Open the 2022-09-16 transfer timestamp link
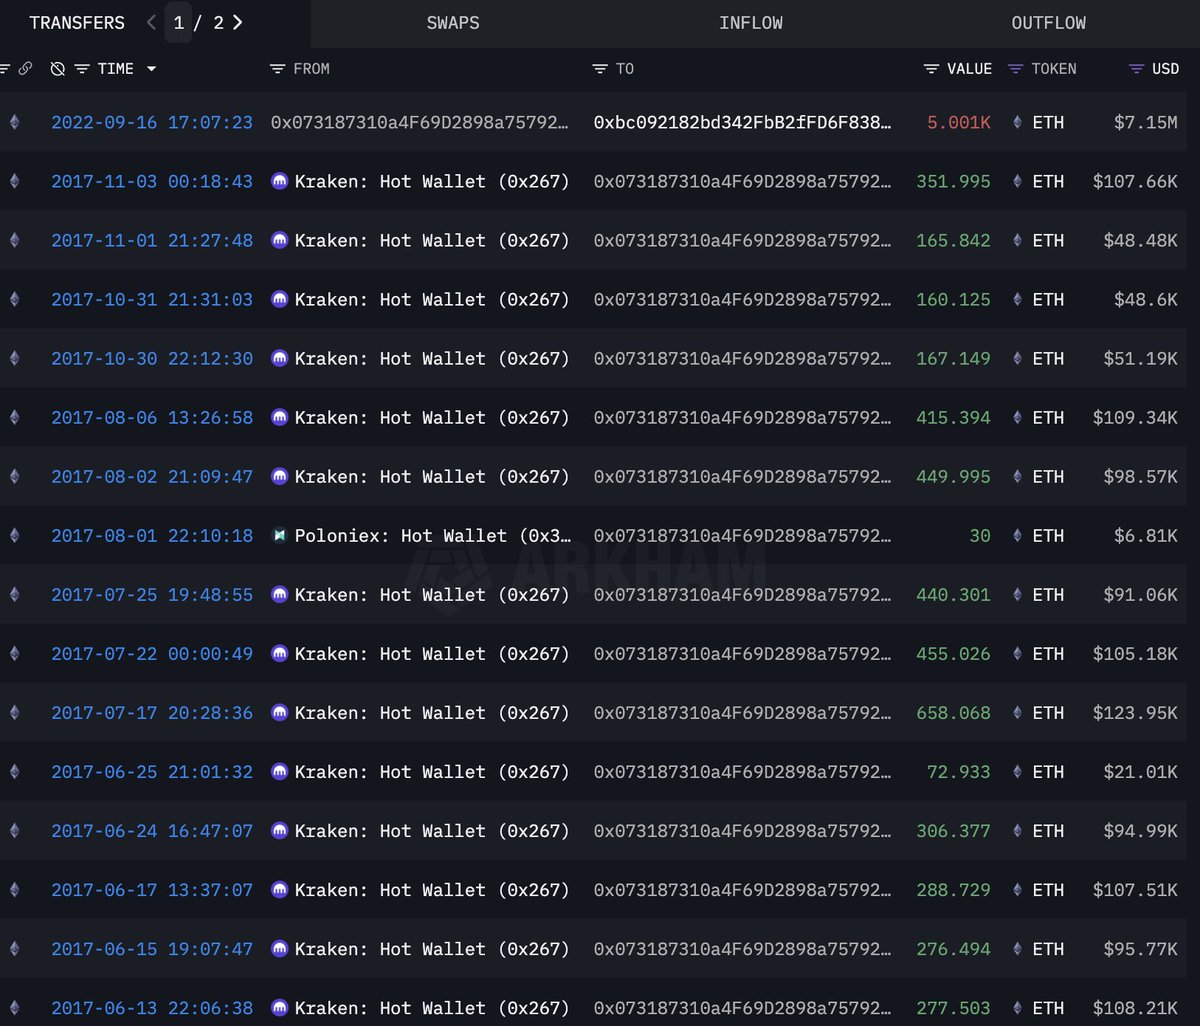The width and height of the screenshot is (1200, 1026). (x=152, y=122)
